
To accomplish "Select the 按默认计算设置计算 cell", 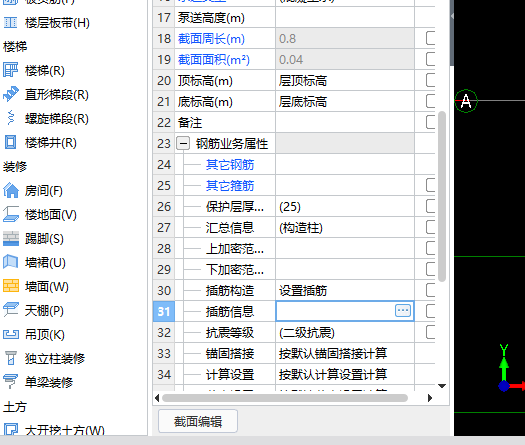I will tap(345, 374).
